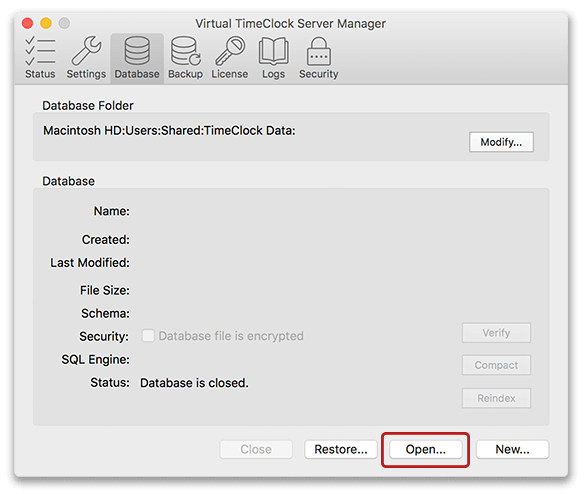The width and height of the screenshot is (584, 494).
Task: Click the 'Database is closed.' status text
Action: coord(194,383)
